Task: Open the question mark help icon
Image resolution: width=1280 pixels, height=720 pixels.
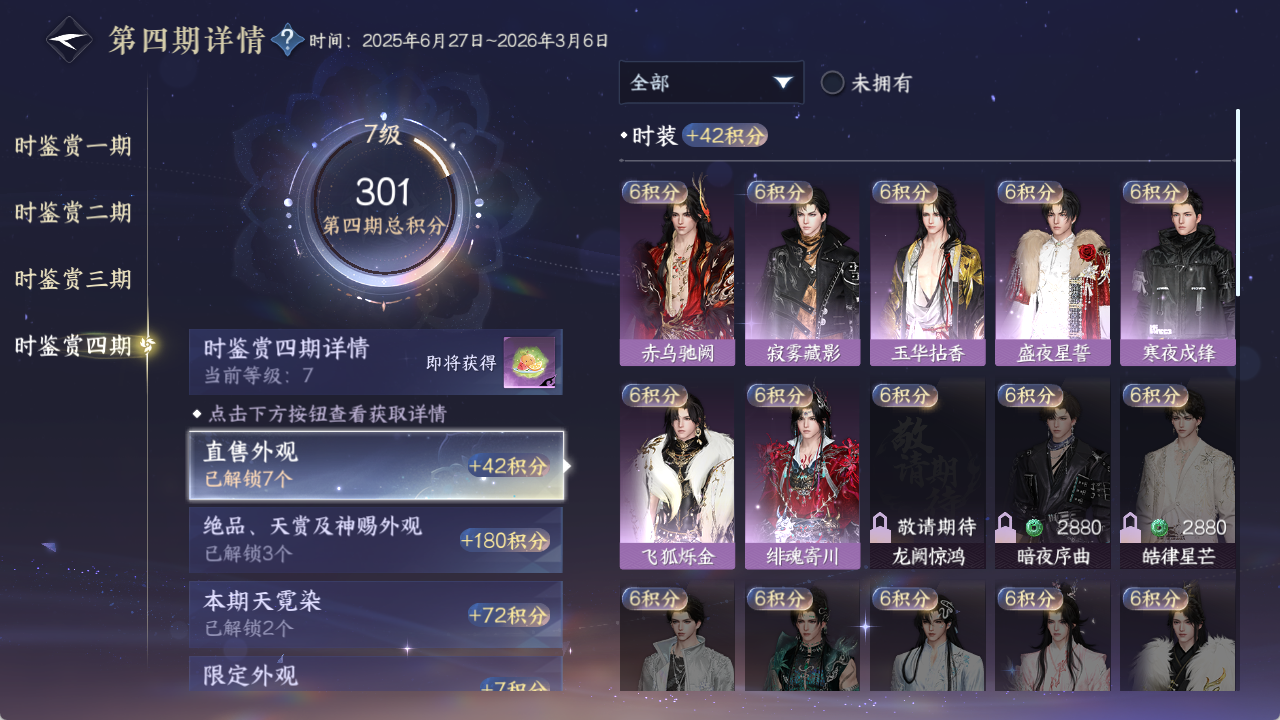Action: pos(288,40)
